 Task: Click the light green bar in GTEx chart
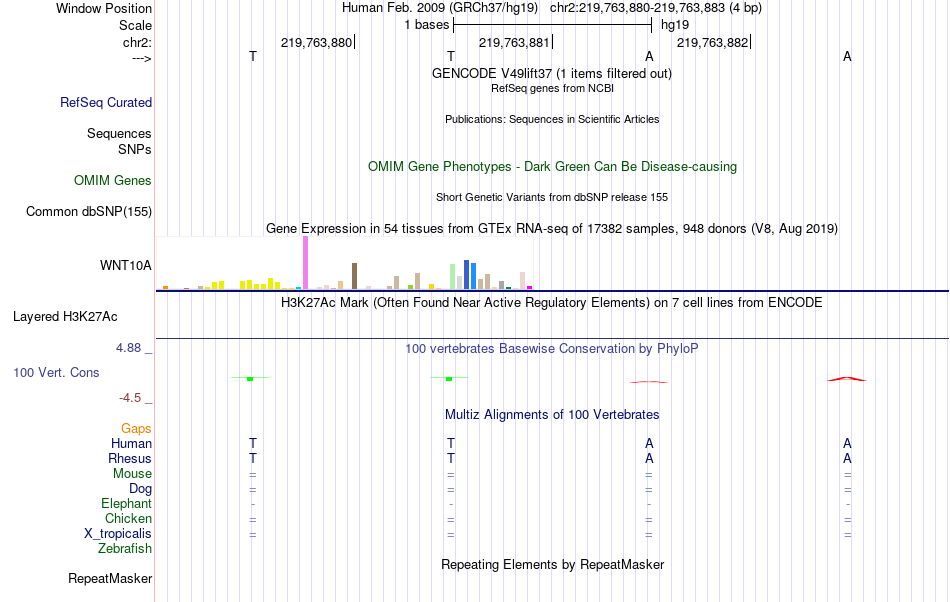click(x=453, y=277)
